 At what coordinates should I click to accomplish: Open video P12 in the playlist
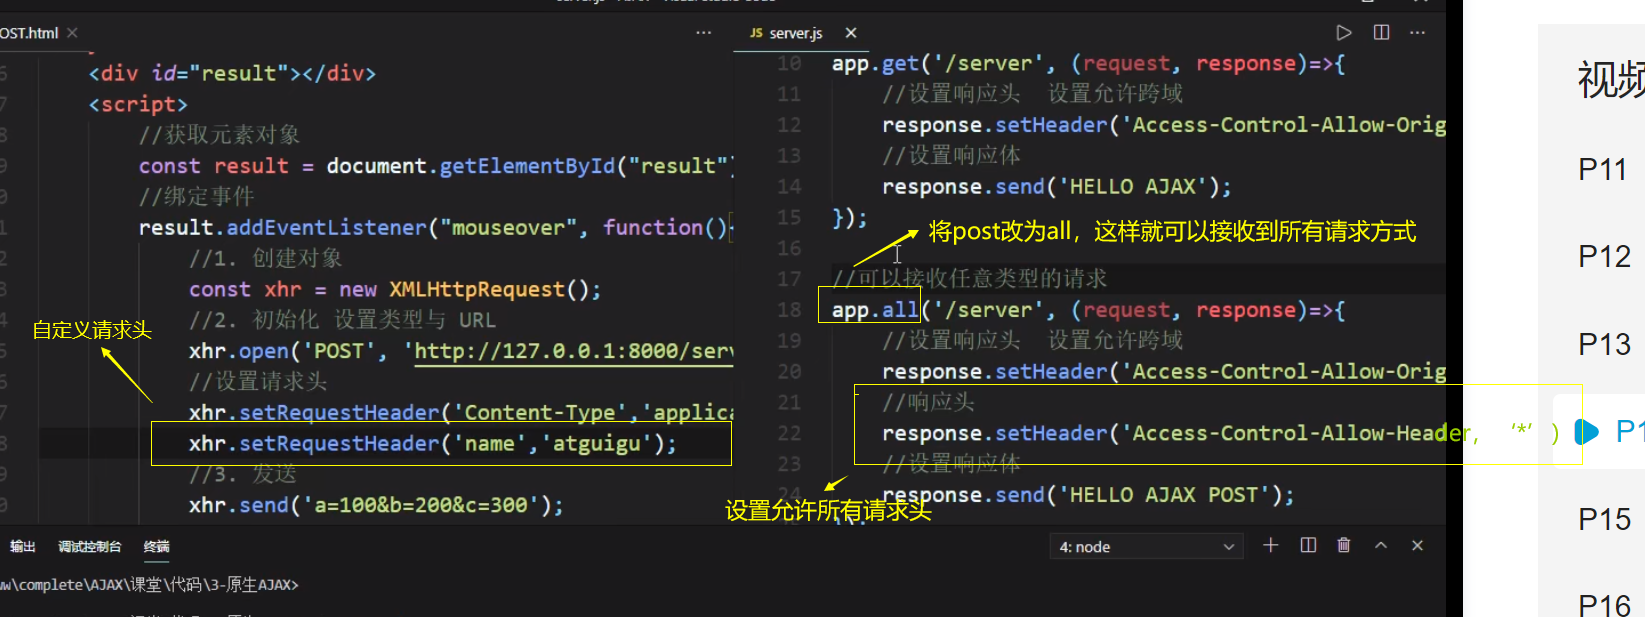coord(1605,257)
